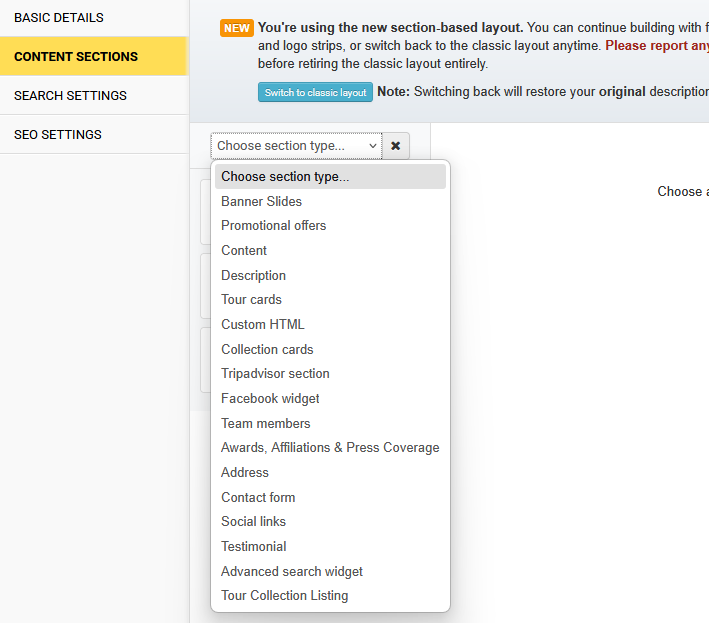The height and width of the screenshot is (623, 709).
Task: Open the Choose section type dropdown
Action: (296, 146)
